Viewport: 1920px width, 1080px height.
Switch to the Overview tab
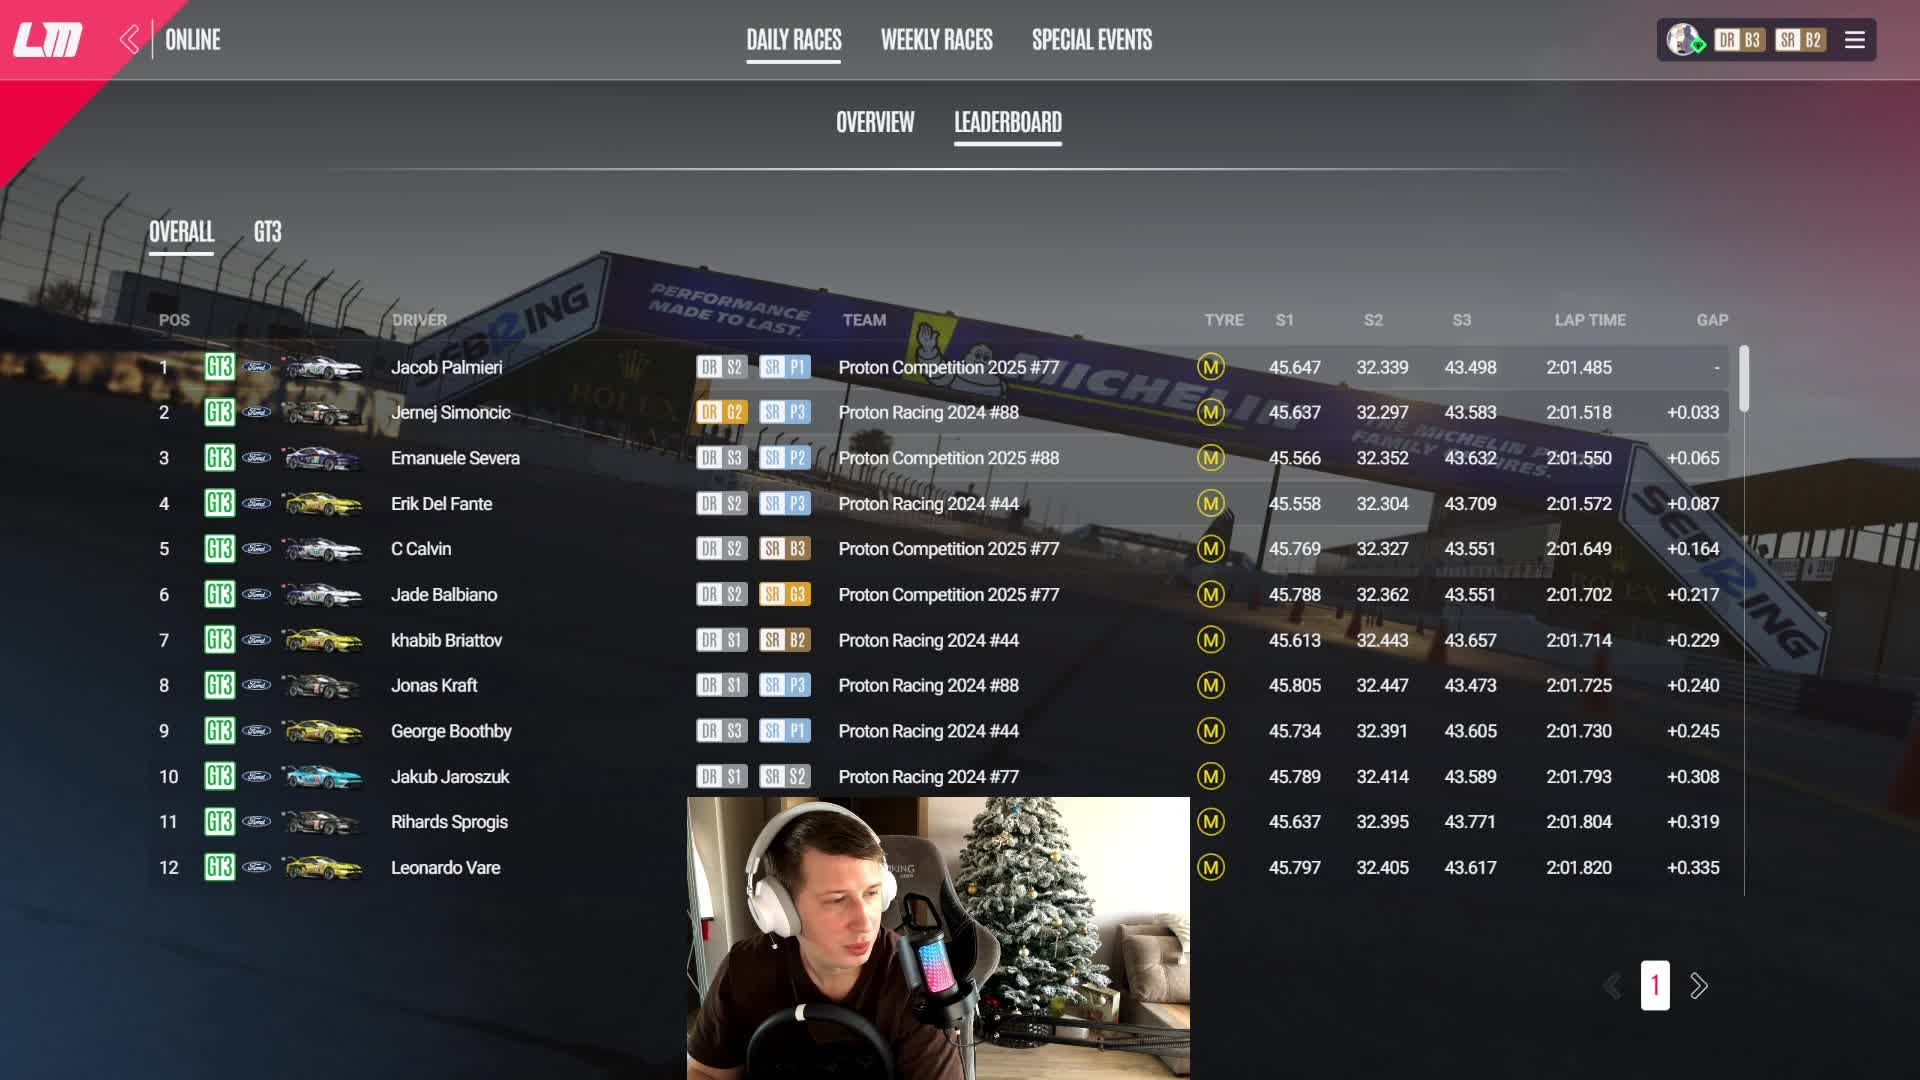(874, 122)
